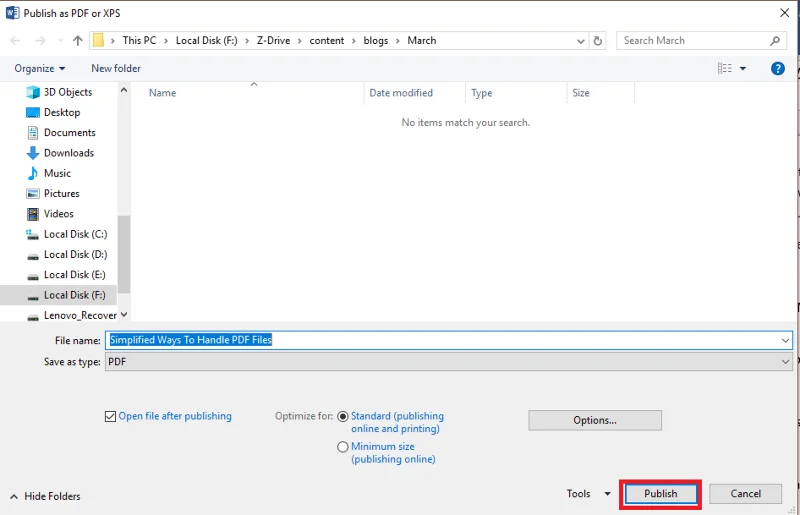Click the Up directory arrow icon
800x515 pixels.
(x=78, y=41)
